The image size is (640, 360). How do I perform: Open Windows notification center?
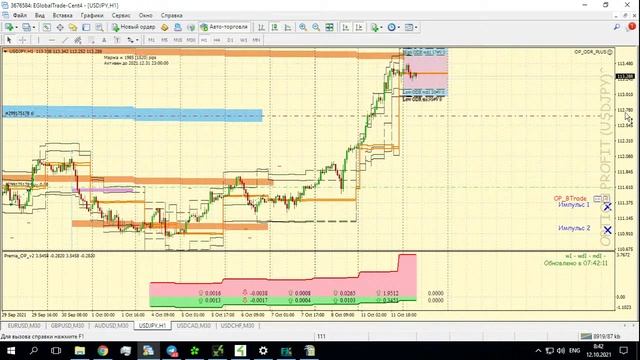pos(624,351)
